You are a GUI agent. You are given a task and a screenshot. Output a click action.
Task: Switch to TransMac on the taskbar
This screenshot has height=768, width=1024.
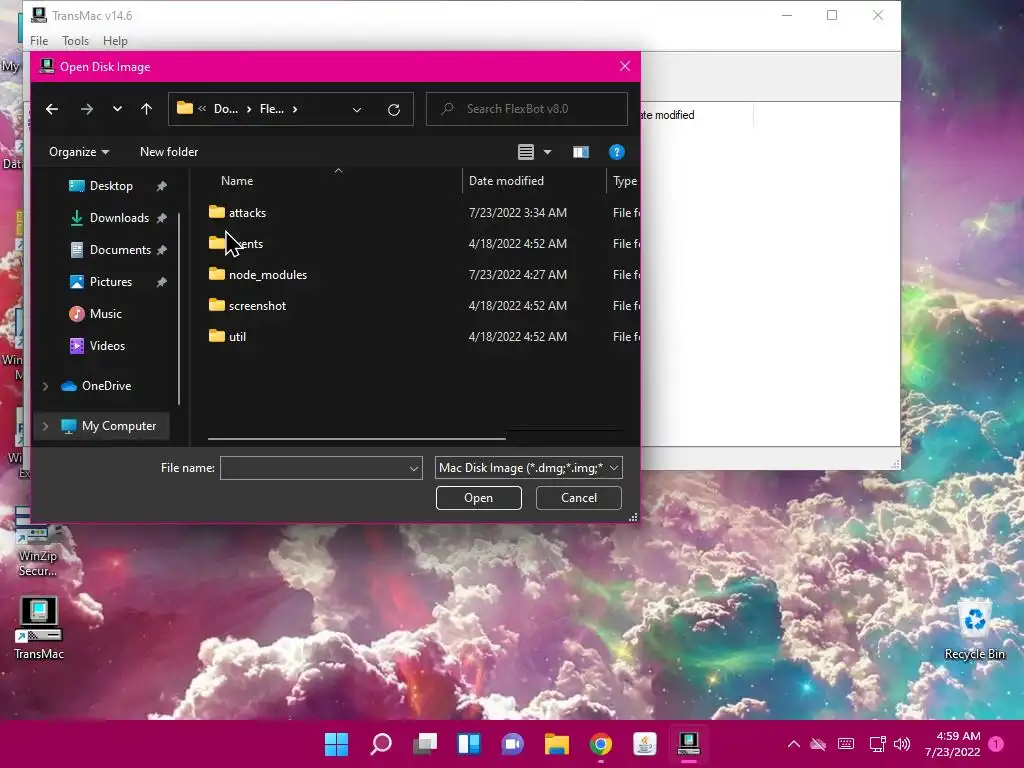[688, 744]
